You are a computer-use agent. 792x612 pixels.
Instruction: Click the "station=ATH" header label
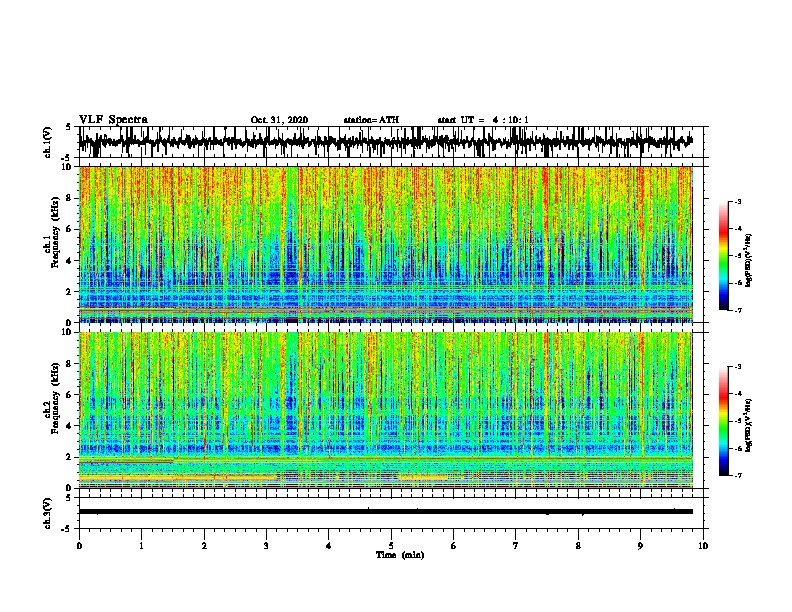[x=371, y=120]
